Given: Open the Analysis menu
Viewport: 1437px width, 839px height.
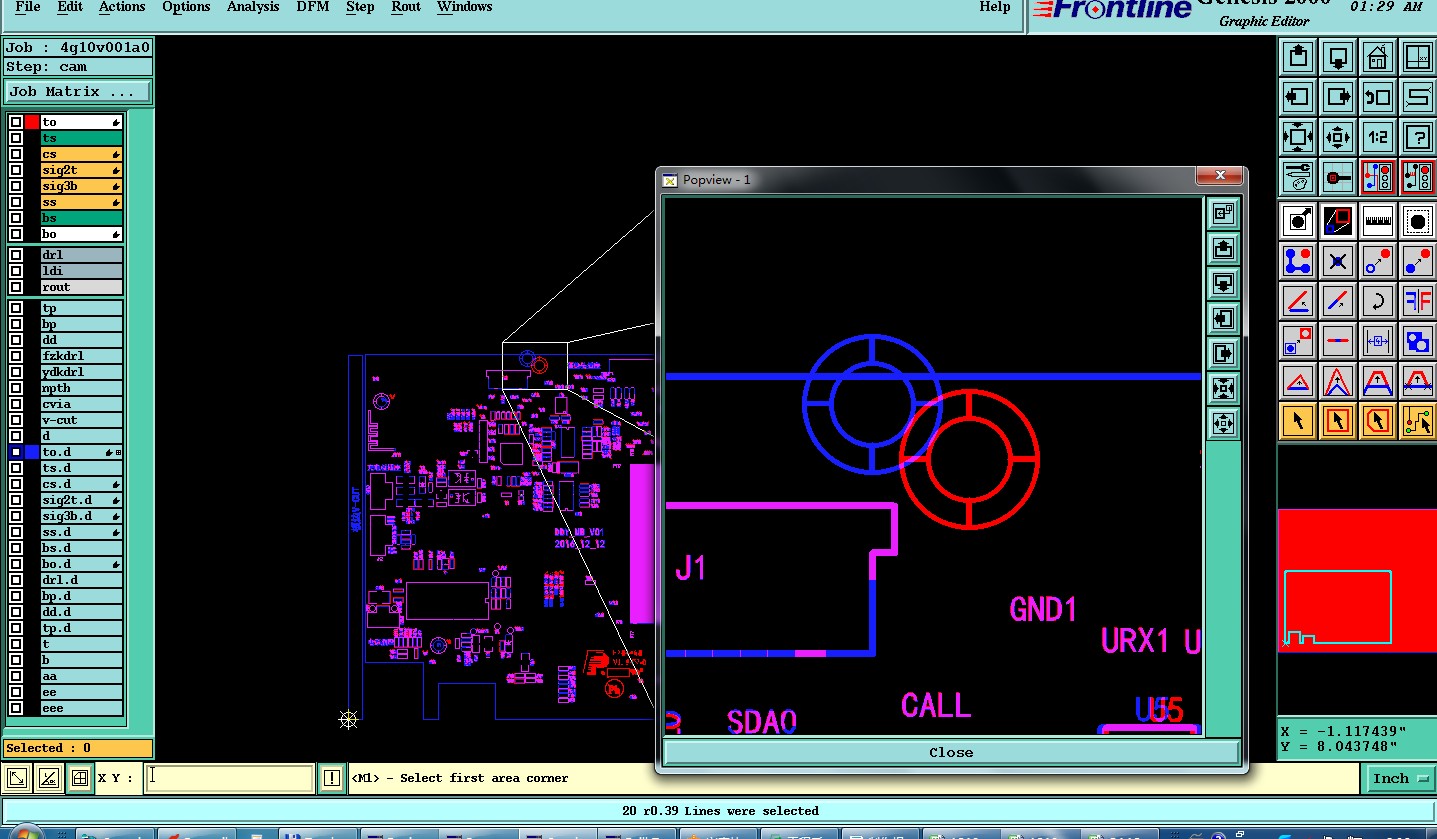Looking at the screenshot, I should pyautogui.click(x=253, y=7).
